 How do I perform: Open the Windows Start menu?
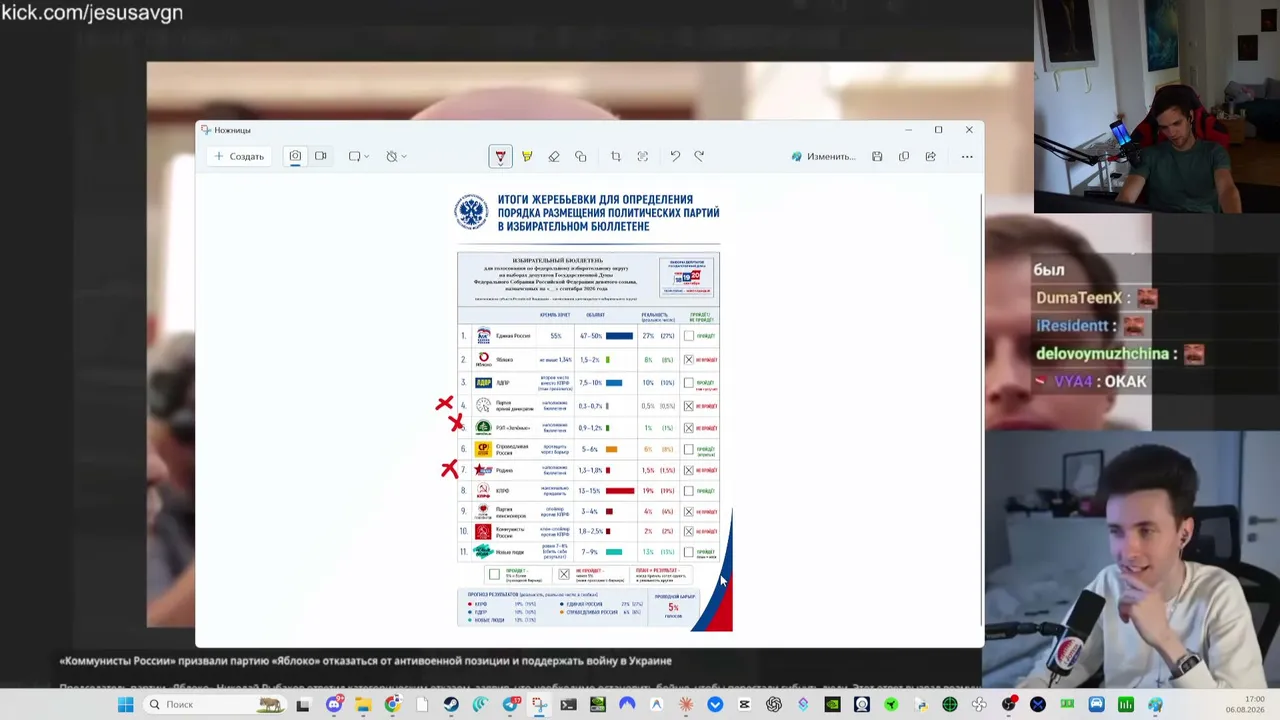[x=126, y=705]
